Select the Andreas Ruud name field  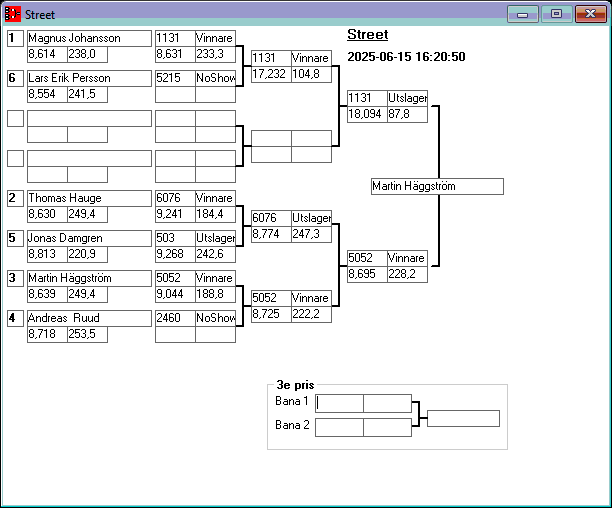[x=89, y=318]
